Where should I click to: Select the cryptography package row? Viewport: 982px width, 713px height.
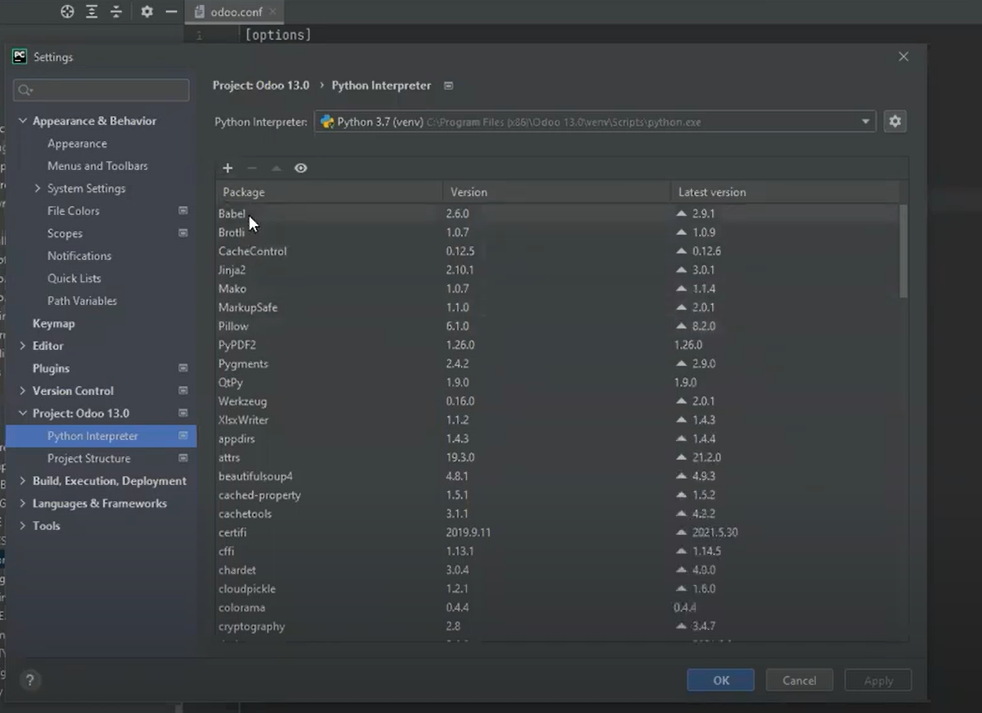coord(557,626)
